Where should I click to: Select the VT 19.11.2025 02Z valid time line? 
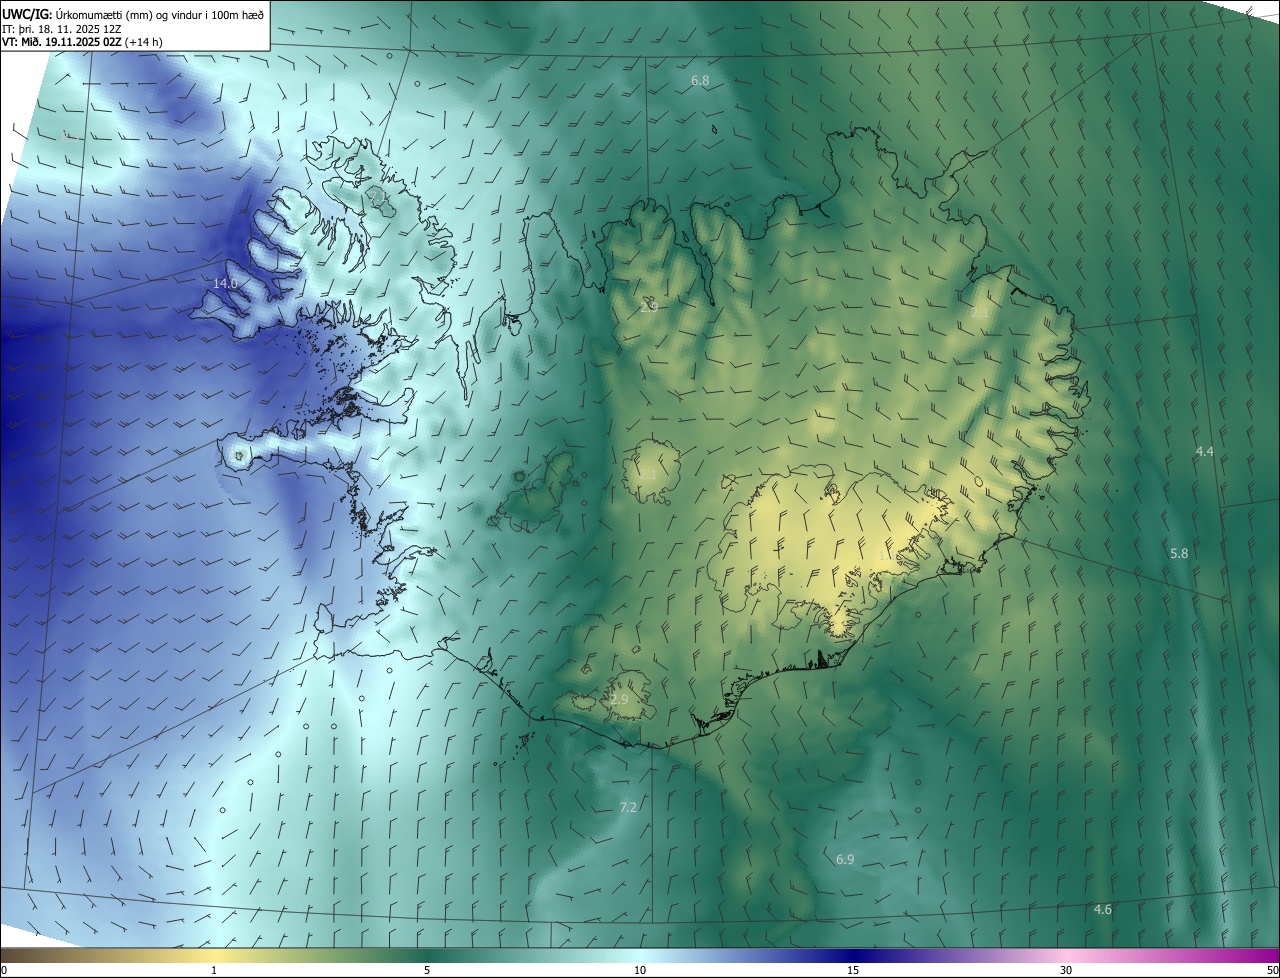(x=83, y=42)
